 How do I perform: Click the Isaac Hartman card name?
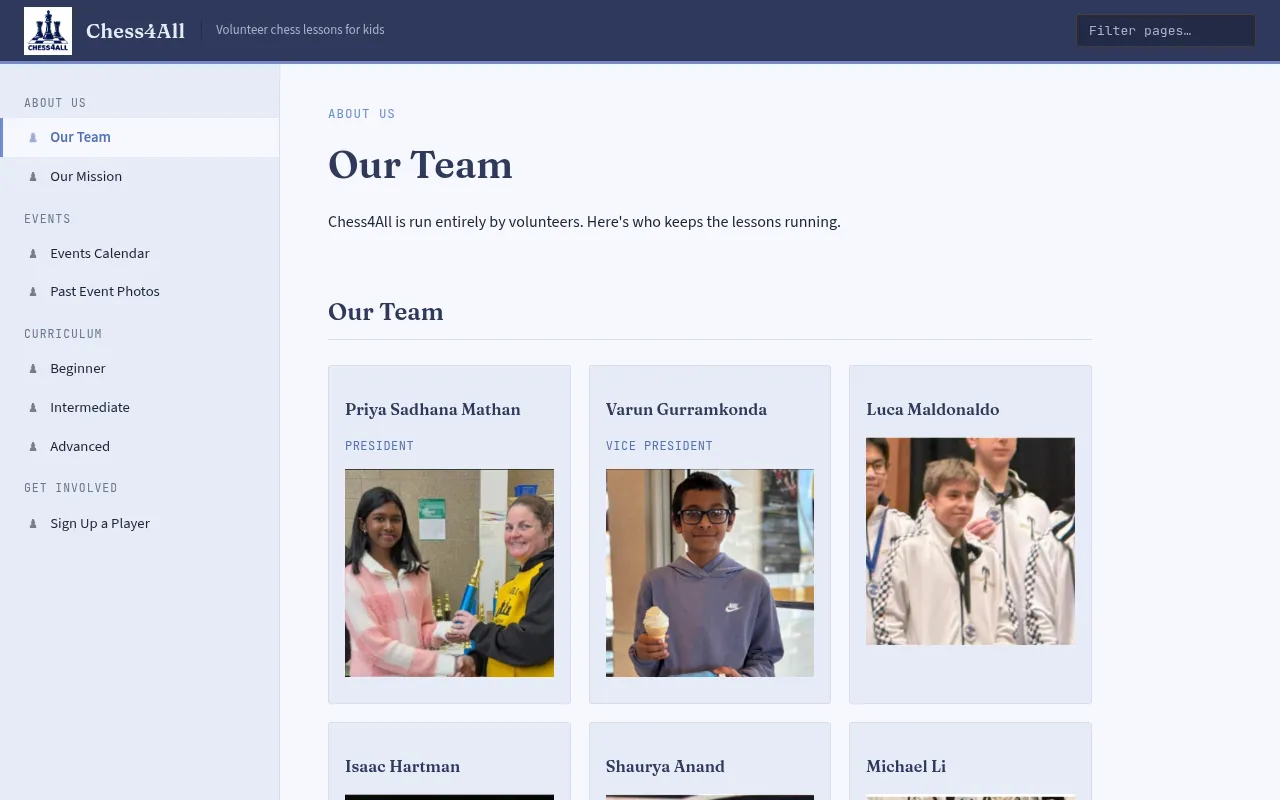click(x=402, y=766)
